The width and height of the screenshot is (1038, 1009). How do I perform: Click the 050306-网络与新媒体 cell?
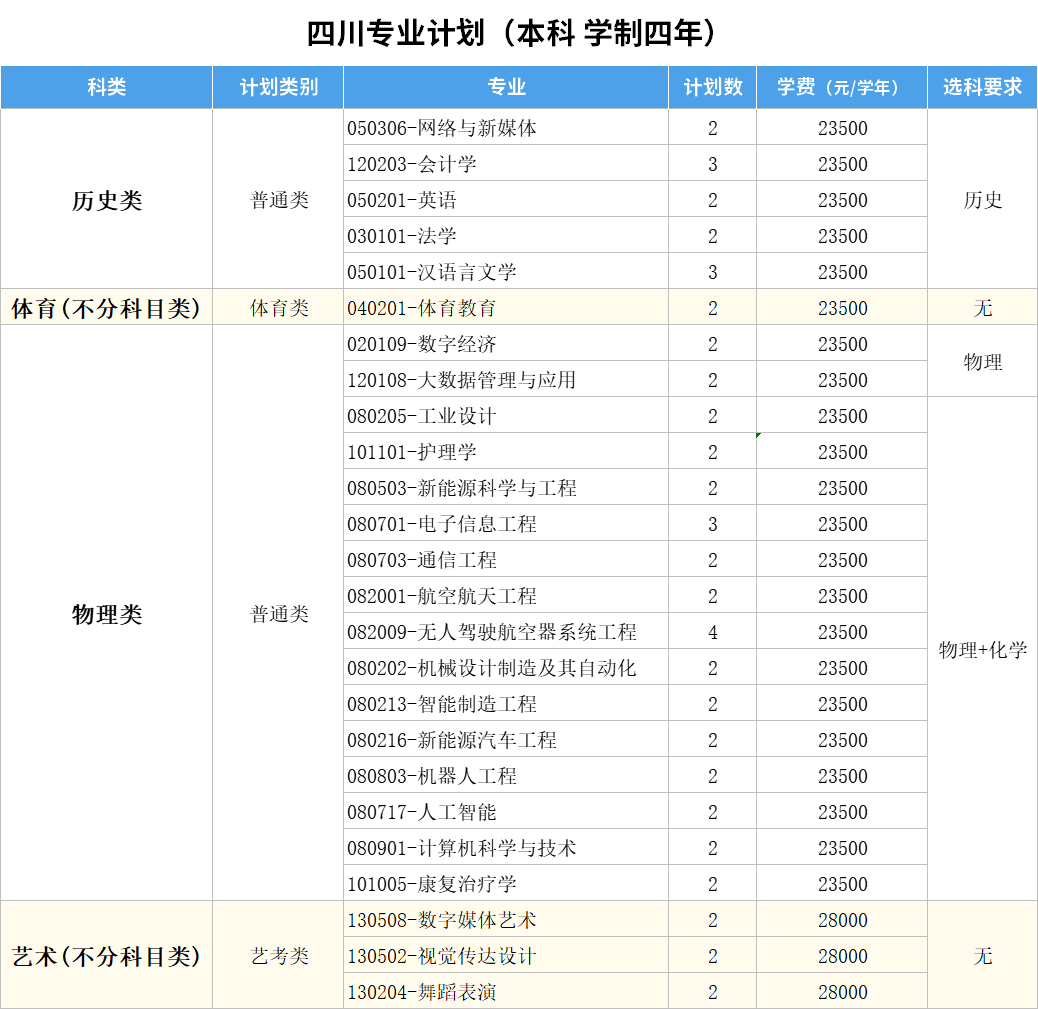[x=442, y=128]
